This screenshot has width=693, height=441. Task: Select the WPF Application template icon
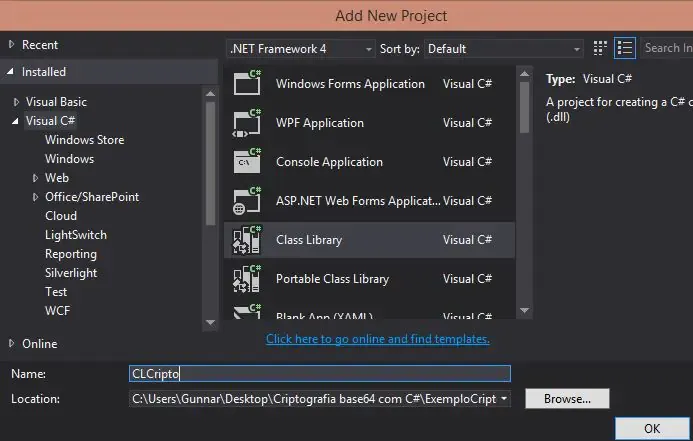[247, 122]
